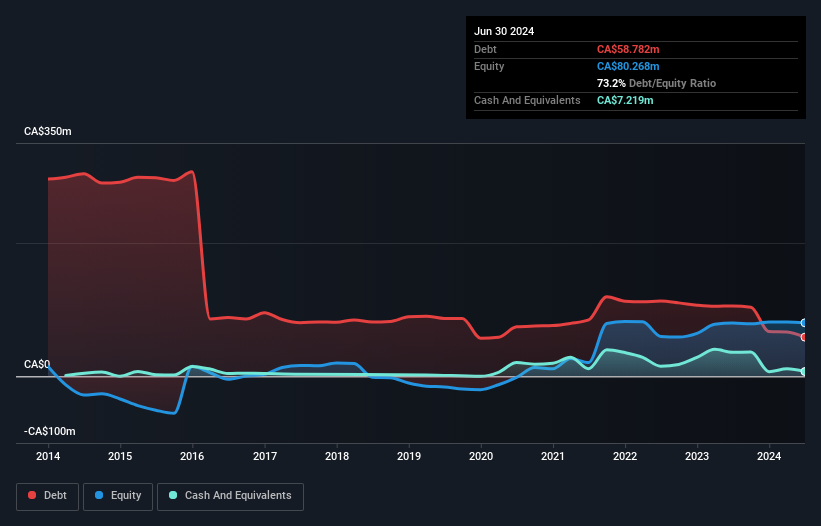Click the 2023 x-axis label
The height and width of the screenshot is (526, 821).
tap(697, 456)
